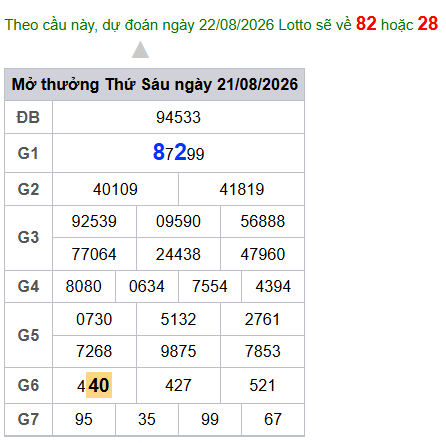446x443 pixels.
Task: Click the G5 row label
Action: pyautogui.click(x=28, y=335)
